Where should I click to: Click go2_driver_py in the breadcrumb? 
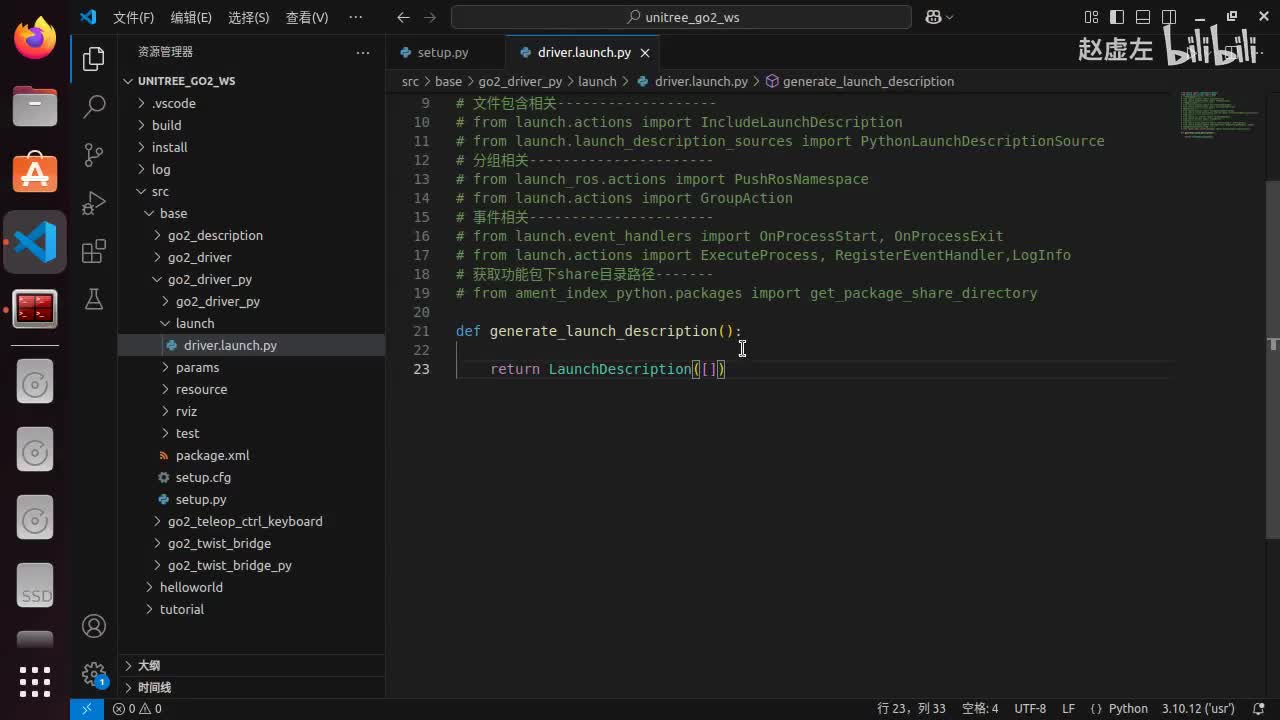pos(520,81)
